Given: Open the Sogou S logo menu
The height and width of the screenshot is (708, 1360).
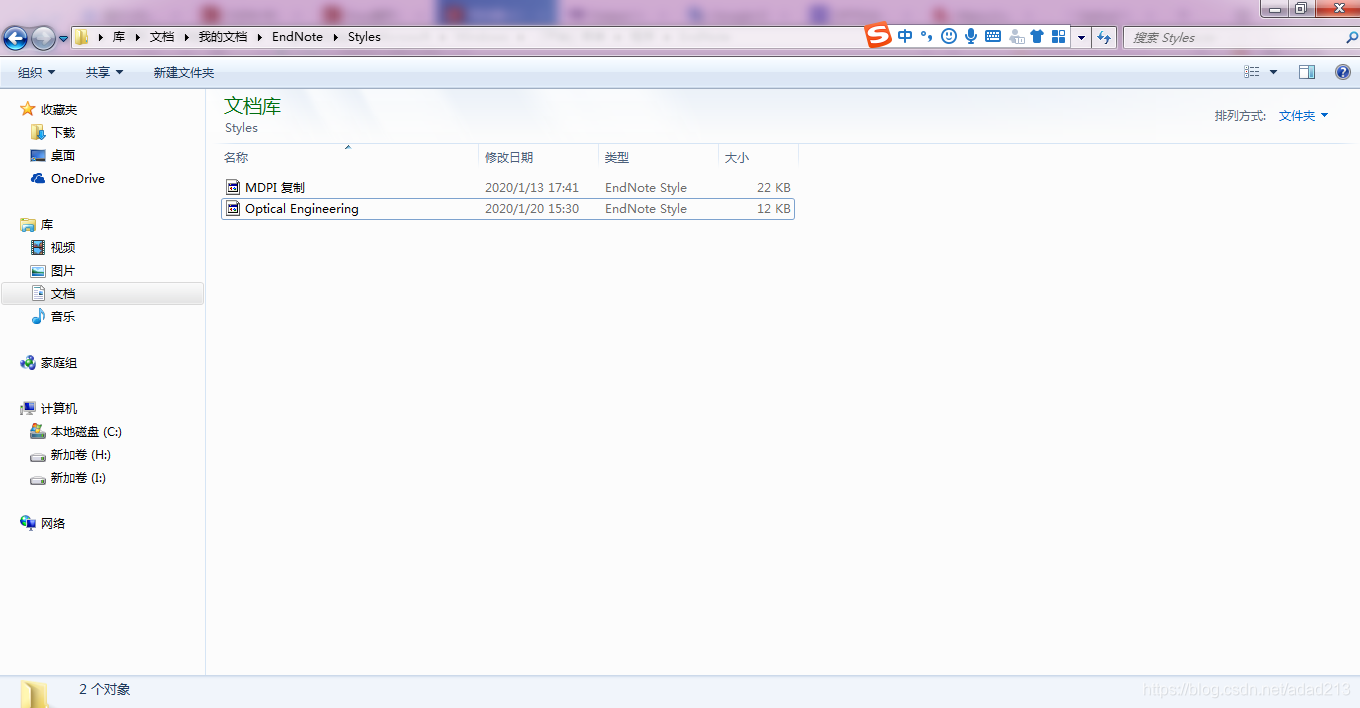Looking at the screenshot, I should [x=878, y=36].
